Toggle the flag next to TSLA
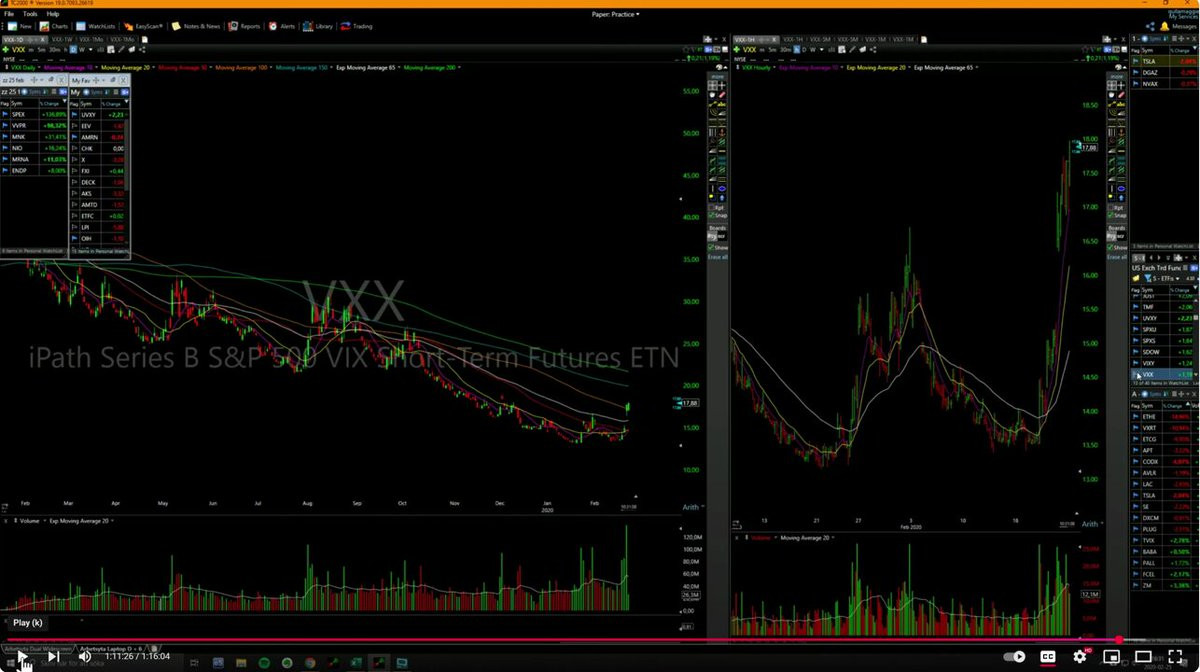This screenshot has height=672, width=1200. tap(1137, 60)
